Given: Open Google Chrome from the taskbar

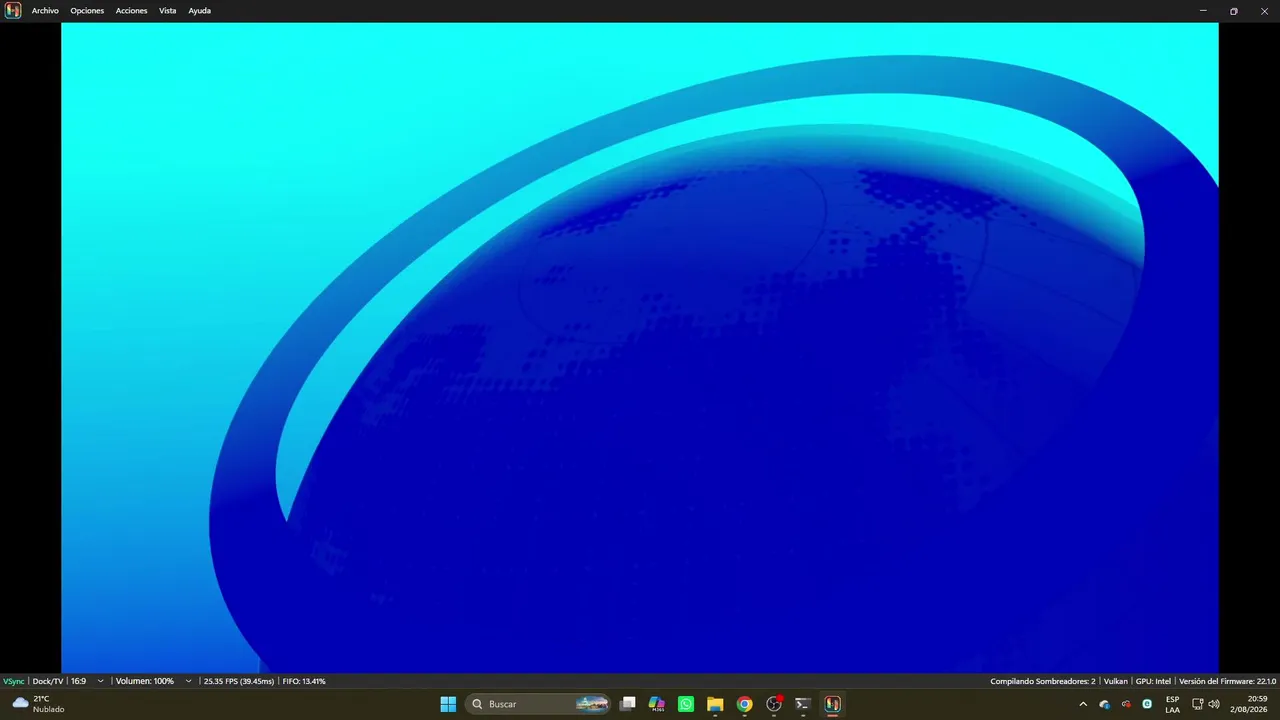Looking at the screenshot, I should [744, 704].
